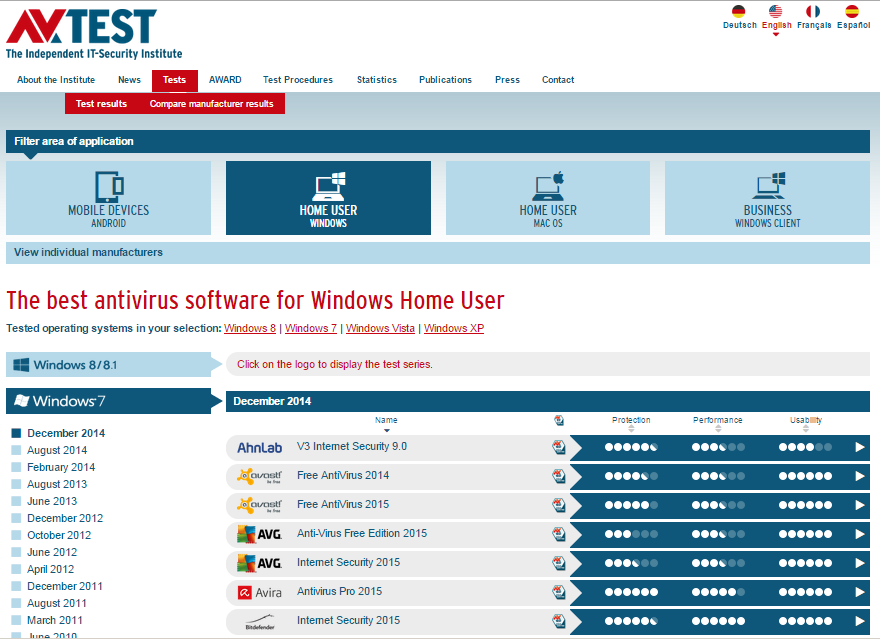This screenshot has width=880, height=639.
Task: Open certificate icon for AhnLab V3 row
Action: tap(558, 447)
